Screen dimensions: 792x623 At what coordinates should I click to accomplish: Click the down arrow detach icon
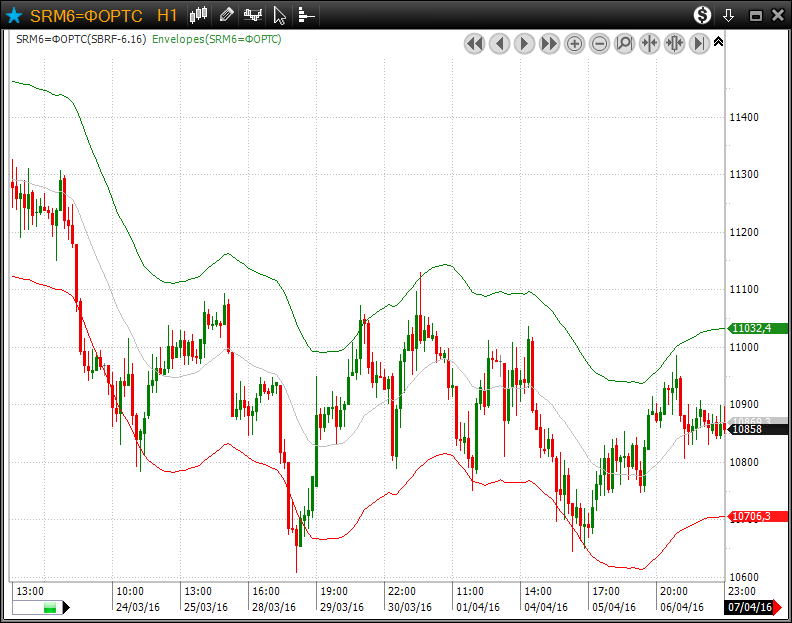pos(729,15)
